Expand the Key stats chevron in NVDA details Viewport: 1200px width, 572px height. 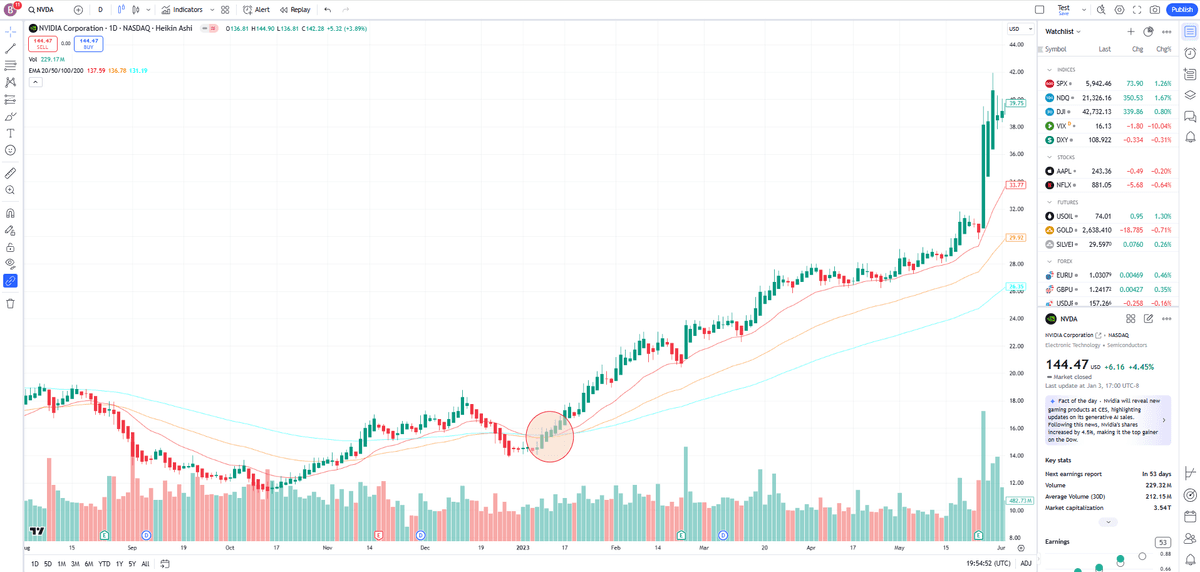(1108, 522)
